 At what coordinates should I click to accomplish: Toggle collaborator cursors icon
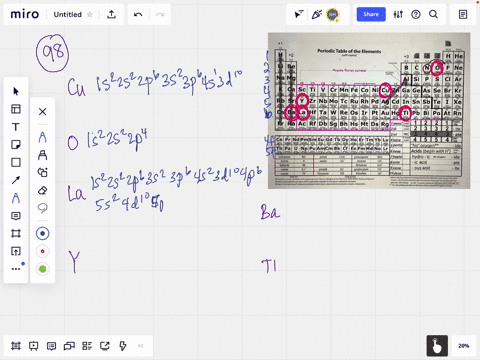[x=299, y=14]
